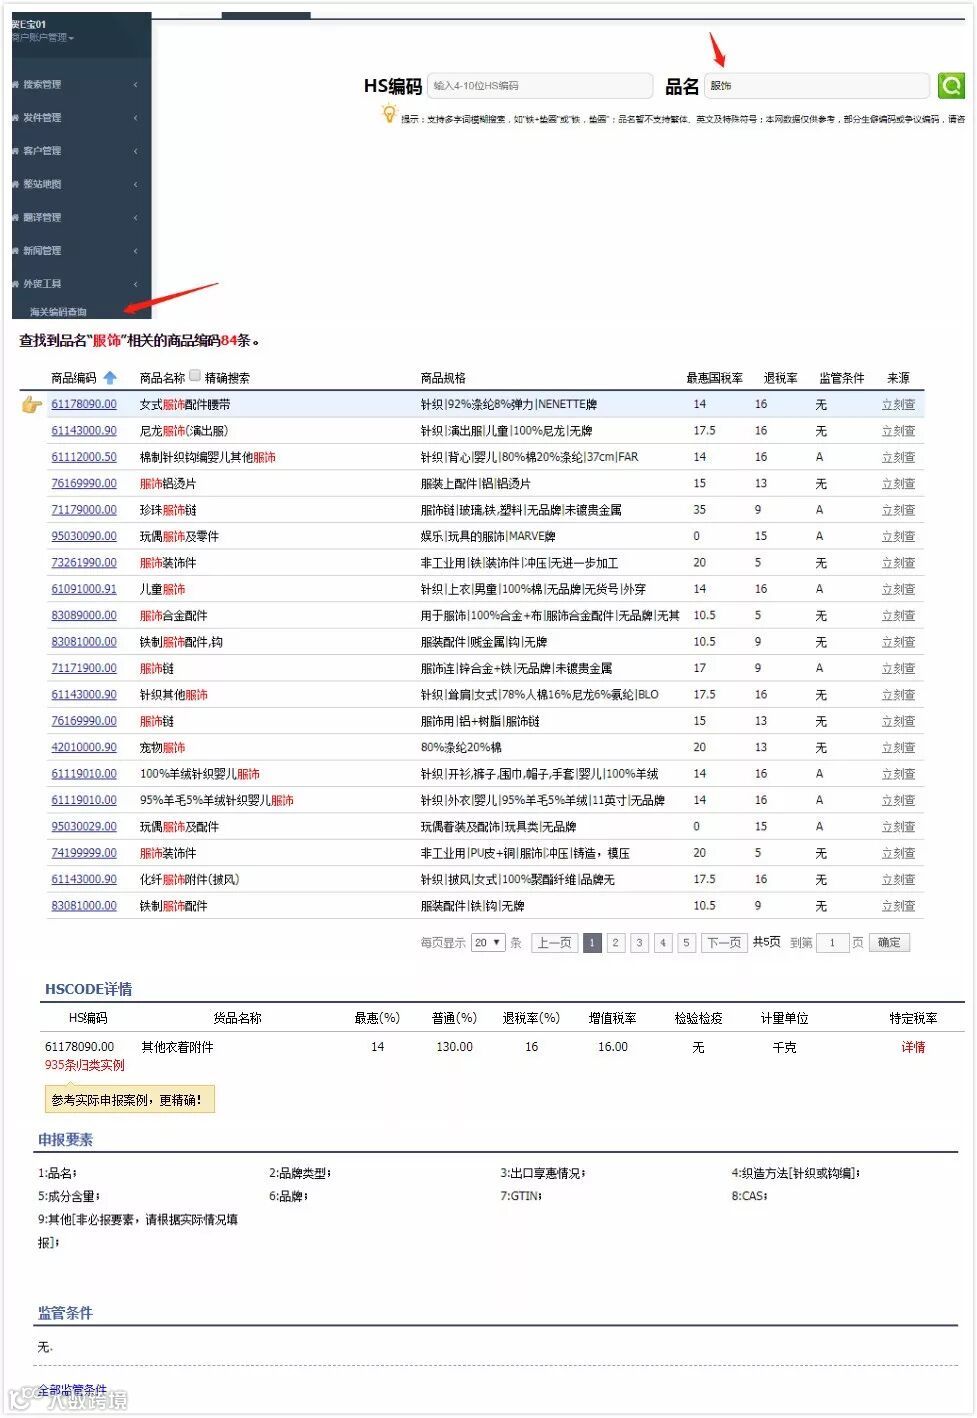
Task: Expand the 搜索管理 sidebar chevron
Action: pyautogui.click(x=135, y=85)
